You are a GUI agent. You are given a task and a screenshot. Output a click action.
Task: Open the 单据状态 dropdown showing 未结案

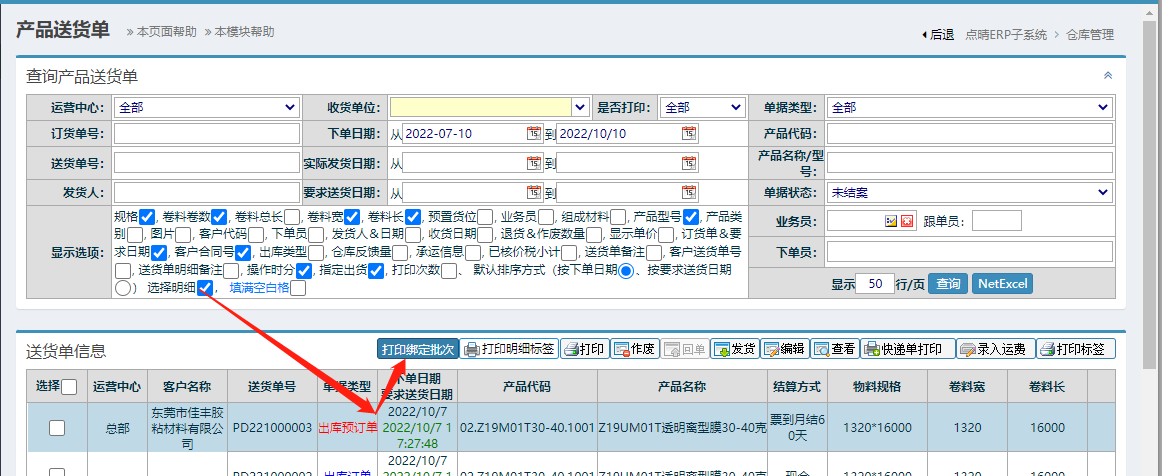point(969,193)
